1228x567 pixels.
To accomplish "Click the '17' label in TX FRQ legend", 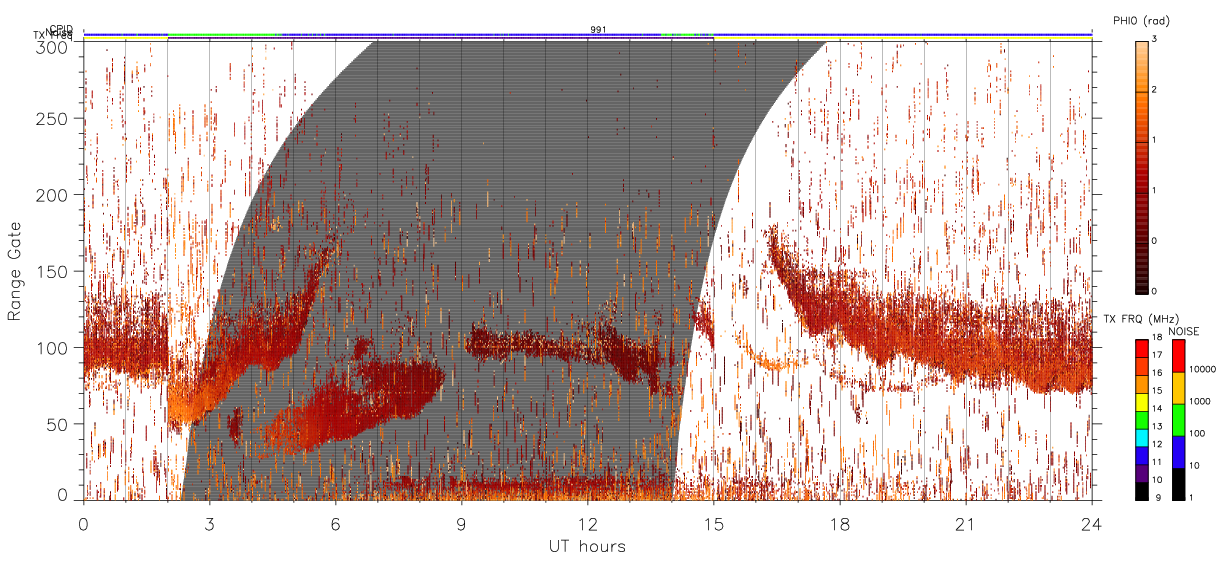I will (x=1157, y=355).
